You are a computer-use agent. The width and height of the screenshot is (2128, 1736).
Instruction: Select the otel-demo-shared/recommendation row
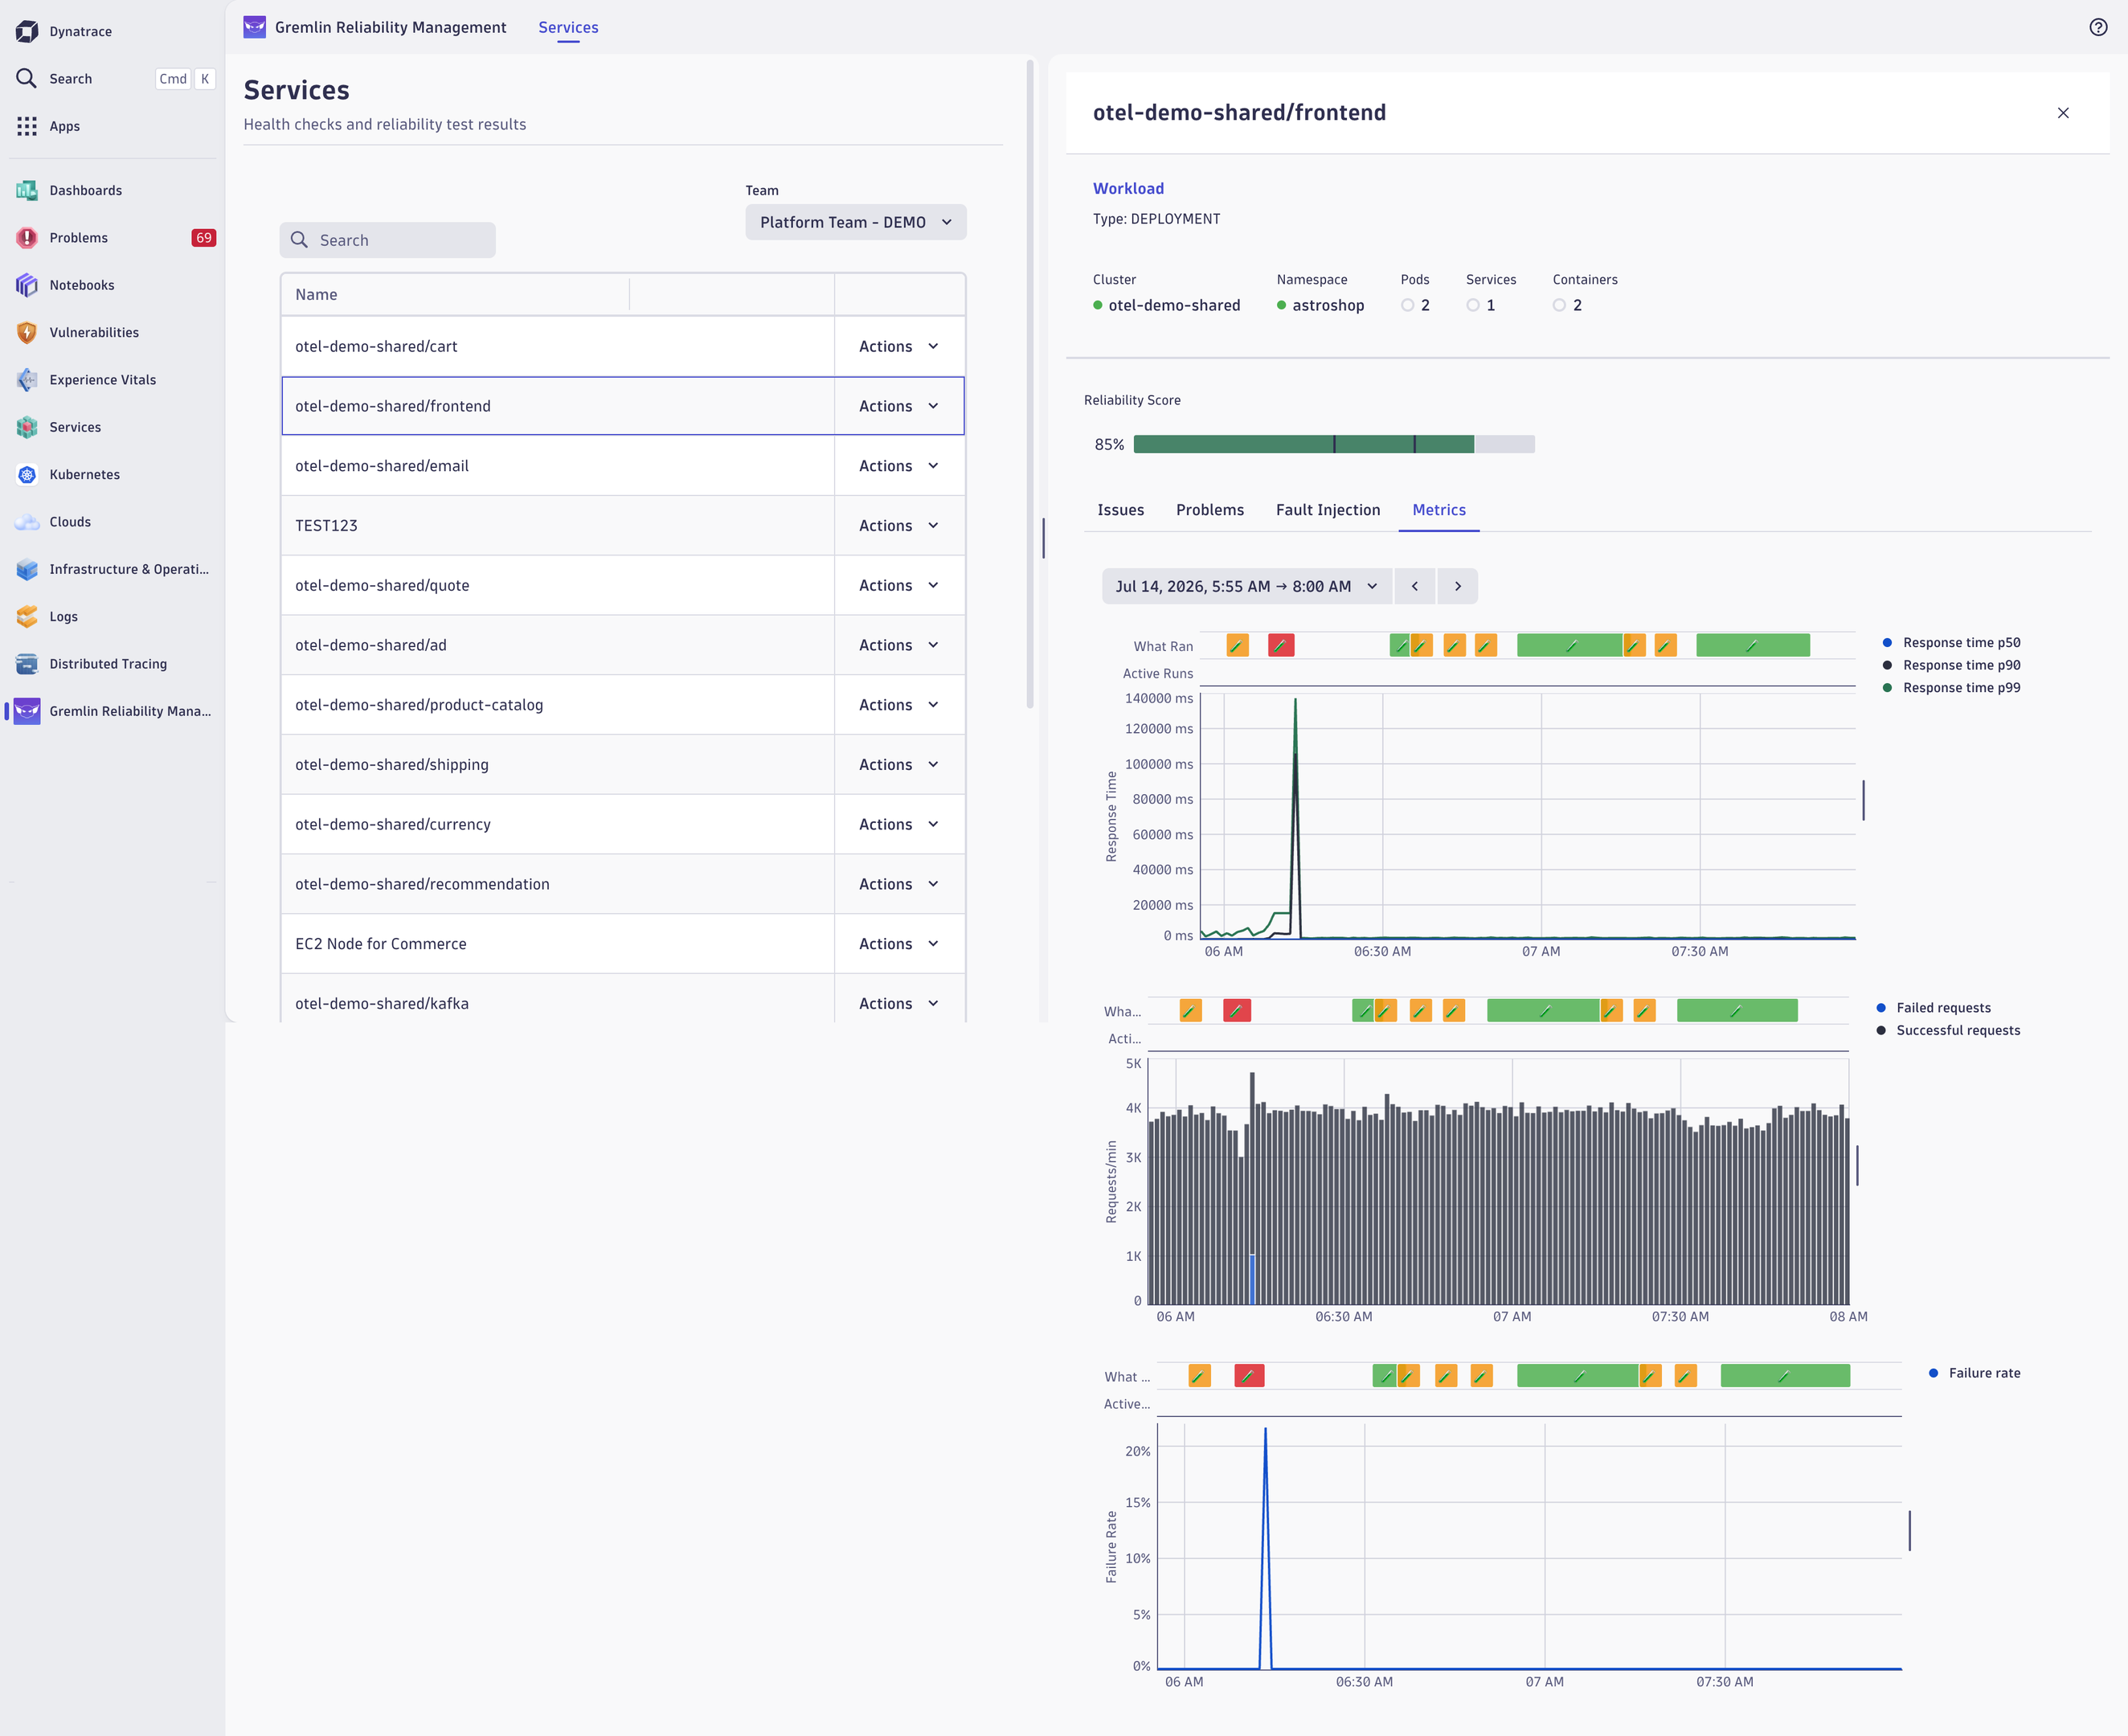[x=623, y=884]
